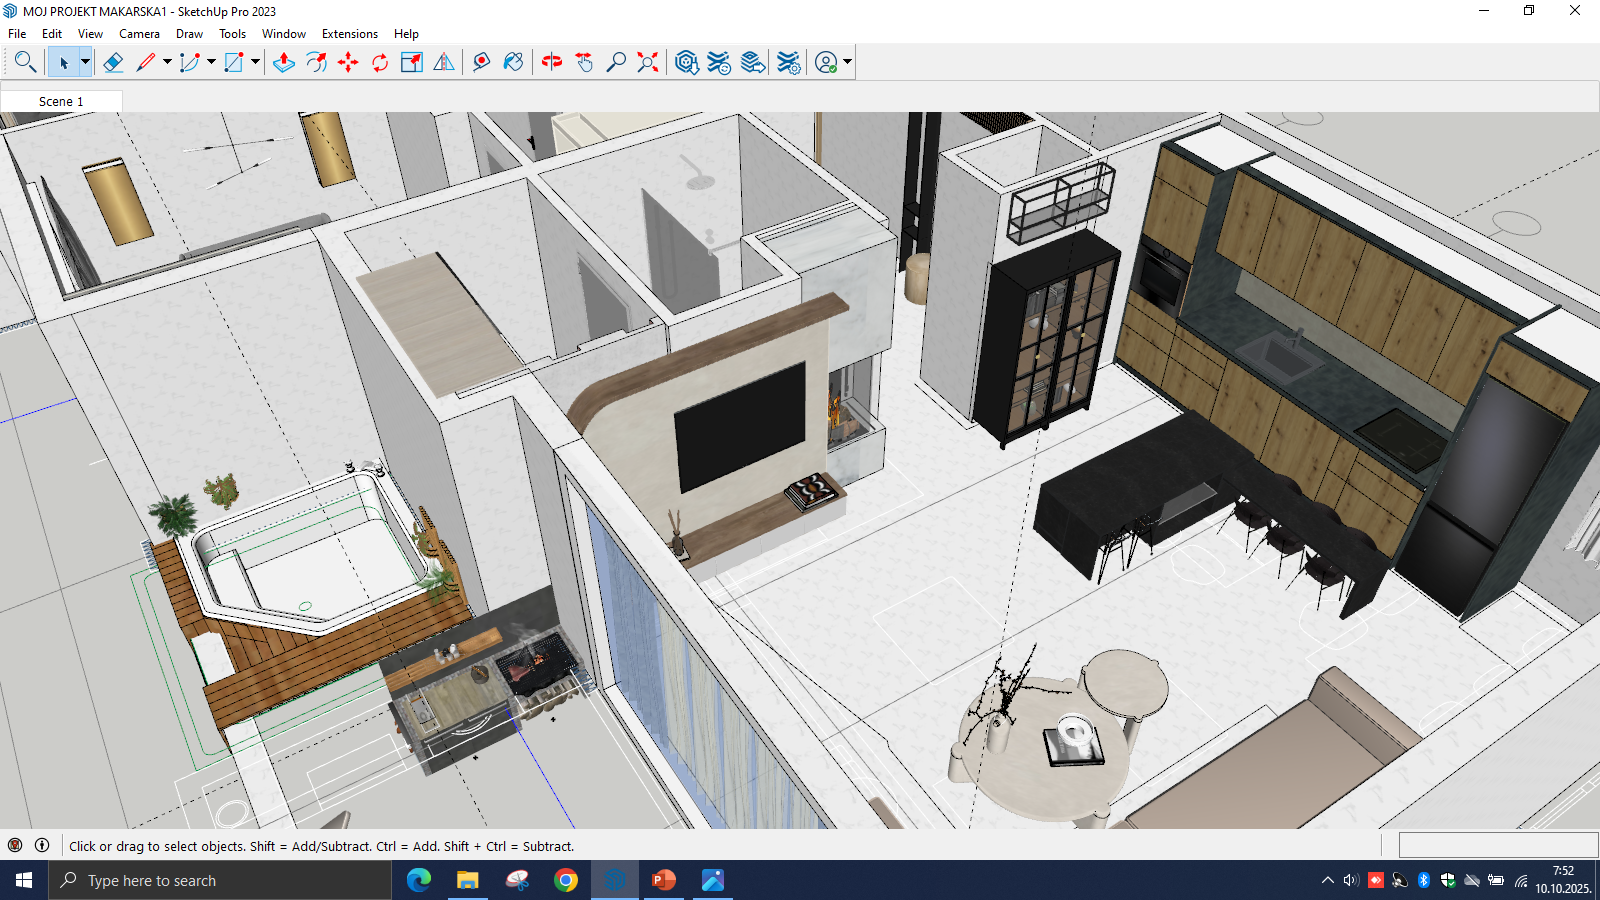The image size is (1600, 900).
Task: Click the Search SketchUp magnifier icon
Action: pyautogui.click(x=25, y=62)
